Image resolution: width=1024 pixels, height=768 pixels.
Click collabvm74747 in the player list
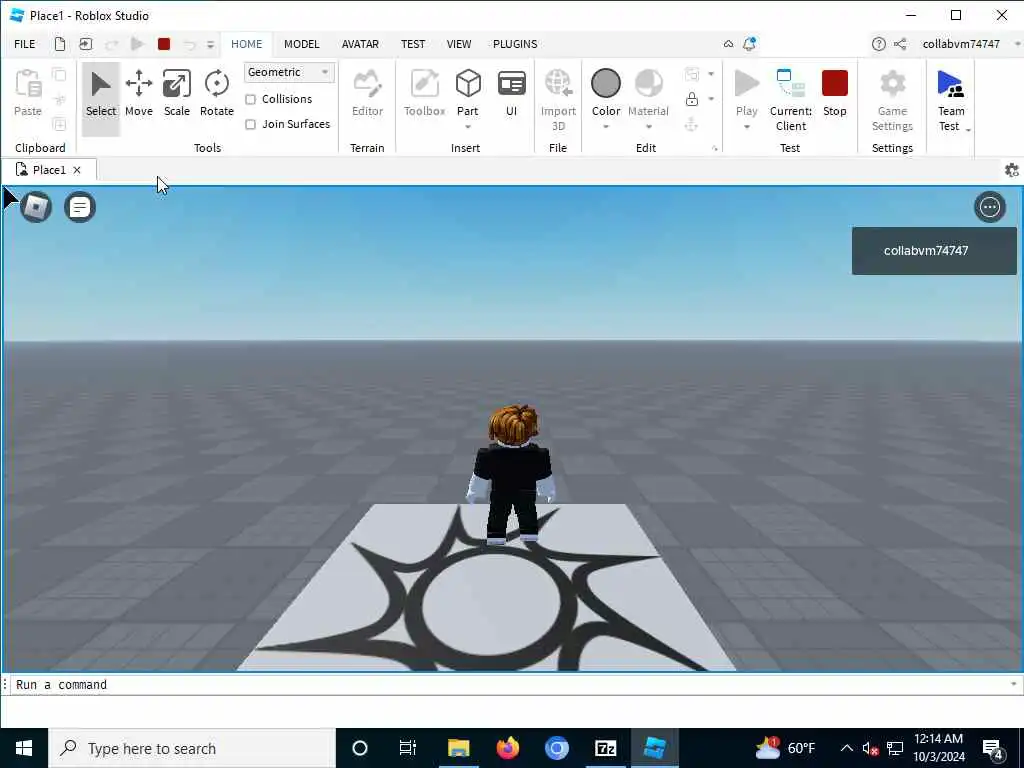pyautogui.click(x=934, y=251)
